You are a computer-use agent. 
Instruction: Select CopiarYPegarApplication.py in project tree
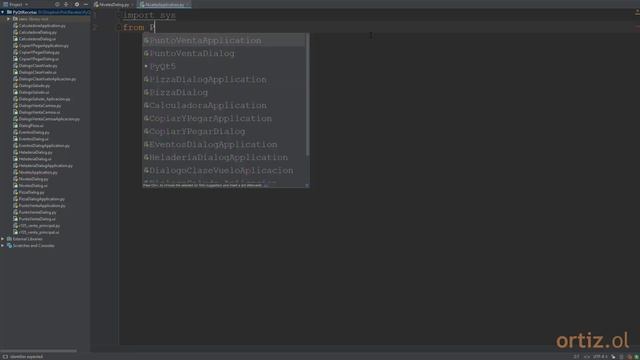point(43,46)
